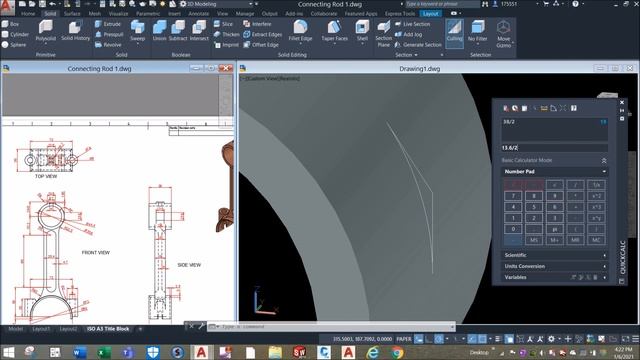Select the Imprint tool
Viewport: 640px width, 360px height.
(x=226, y=44)
